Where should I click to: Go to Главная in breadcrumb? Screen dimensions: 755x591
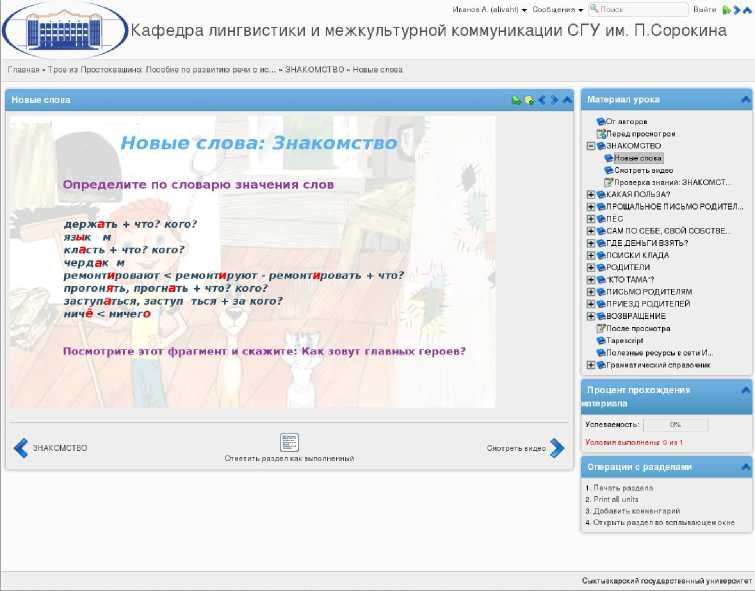[23, 70]
